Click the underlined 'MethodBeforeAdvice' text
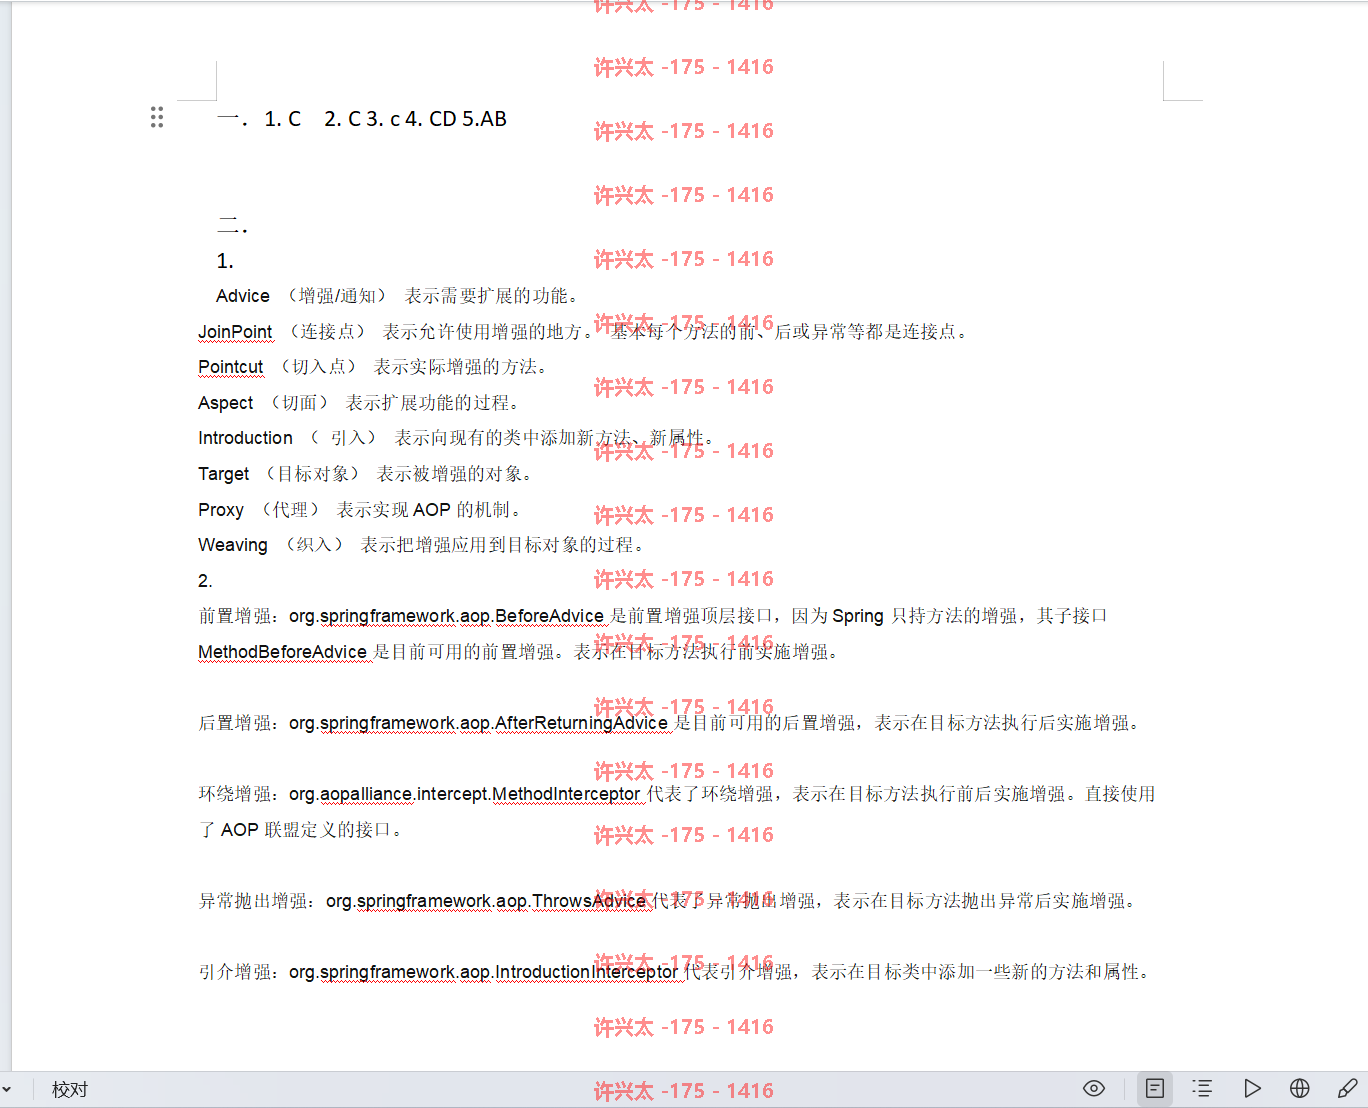Image resolution: width=1368 pixels, height=1108 pixels. (283, 652)
